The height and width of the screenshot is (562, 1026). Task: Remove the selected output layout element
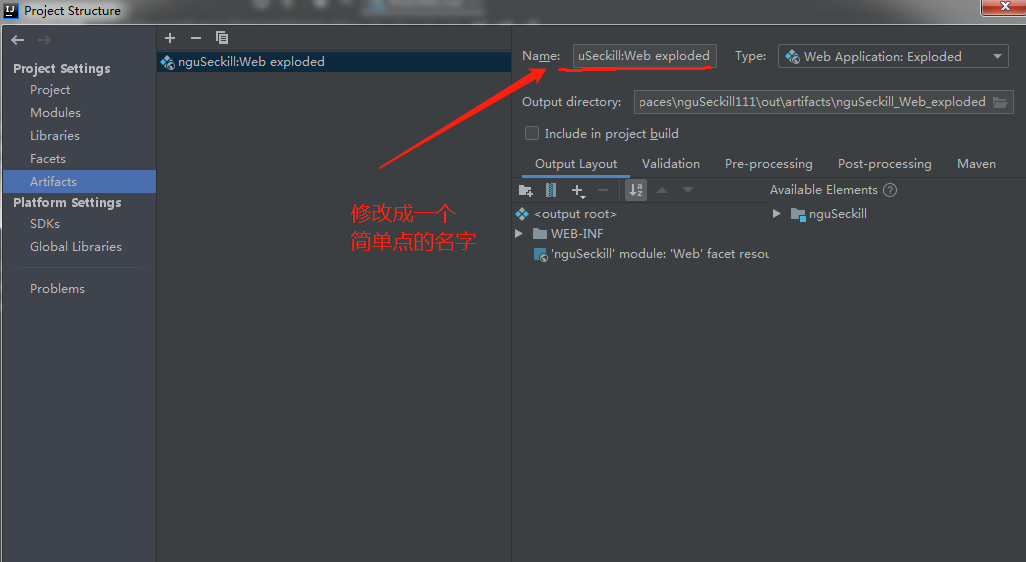pyautogui.click(x=603, y=190)
